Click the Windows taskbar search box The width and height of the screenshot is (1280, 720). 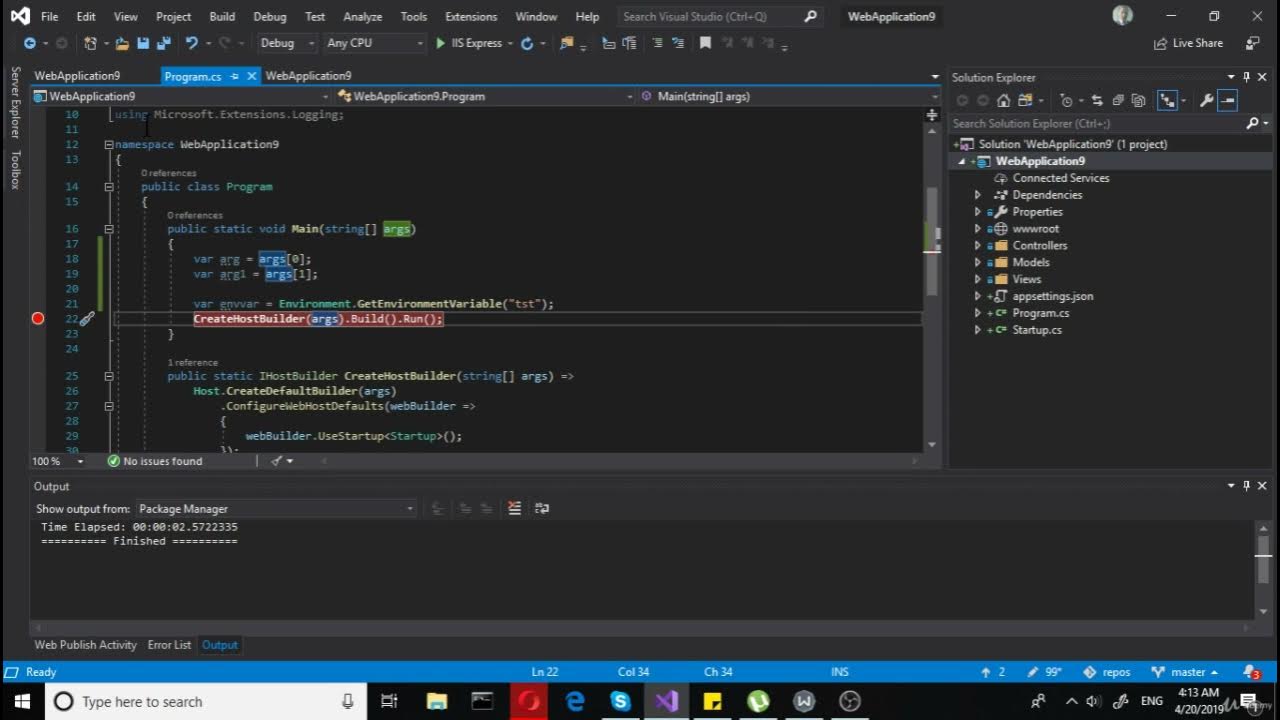tap(206, 701)
